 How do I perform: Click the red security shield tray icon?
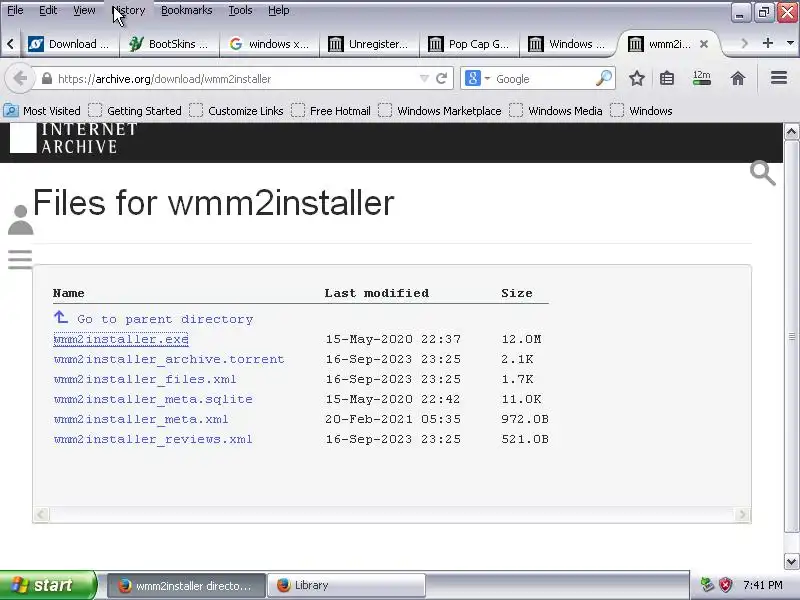point(725,585)
